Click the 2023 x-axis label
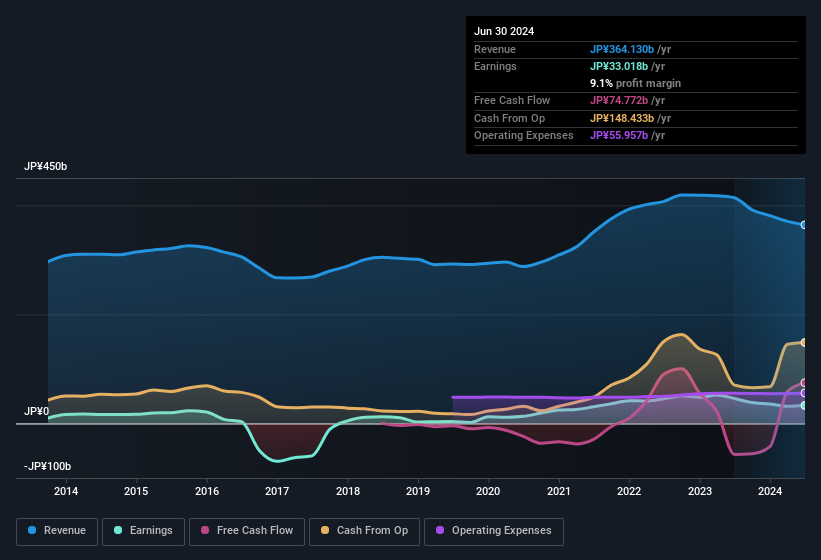Screen dimensions: 821x560 click(700, 491)
